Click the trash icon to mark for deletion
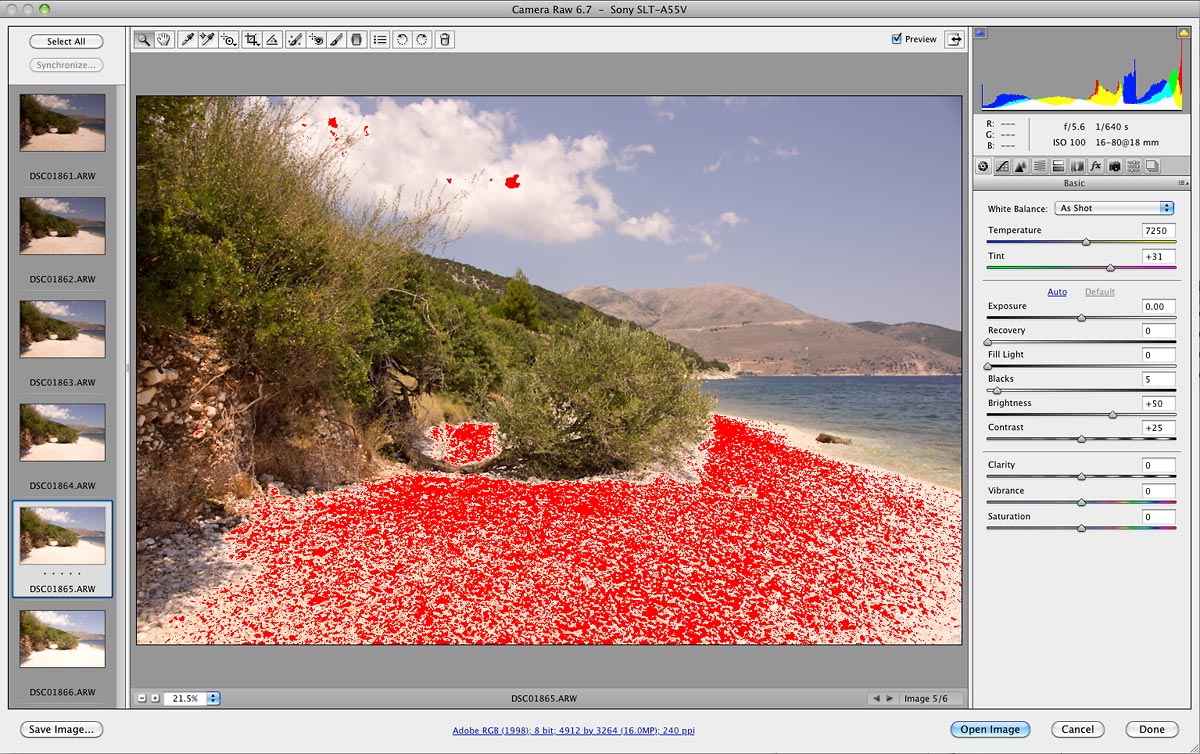 445,40
